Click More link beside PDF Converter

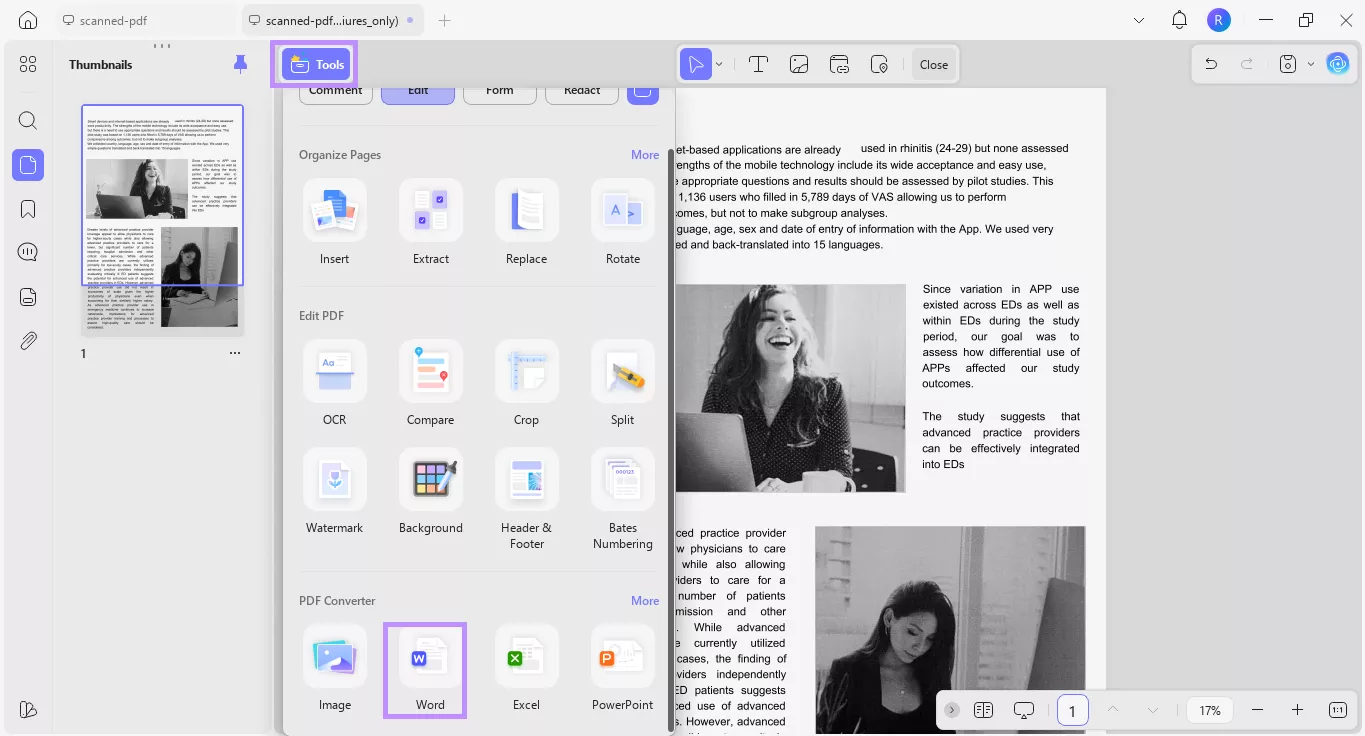[644, 601]
